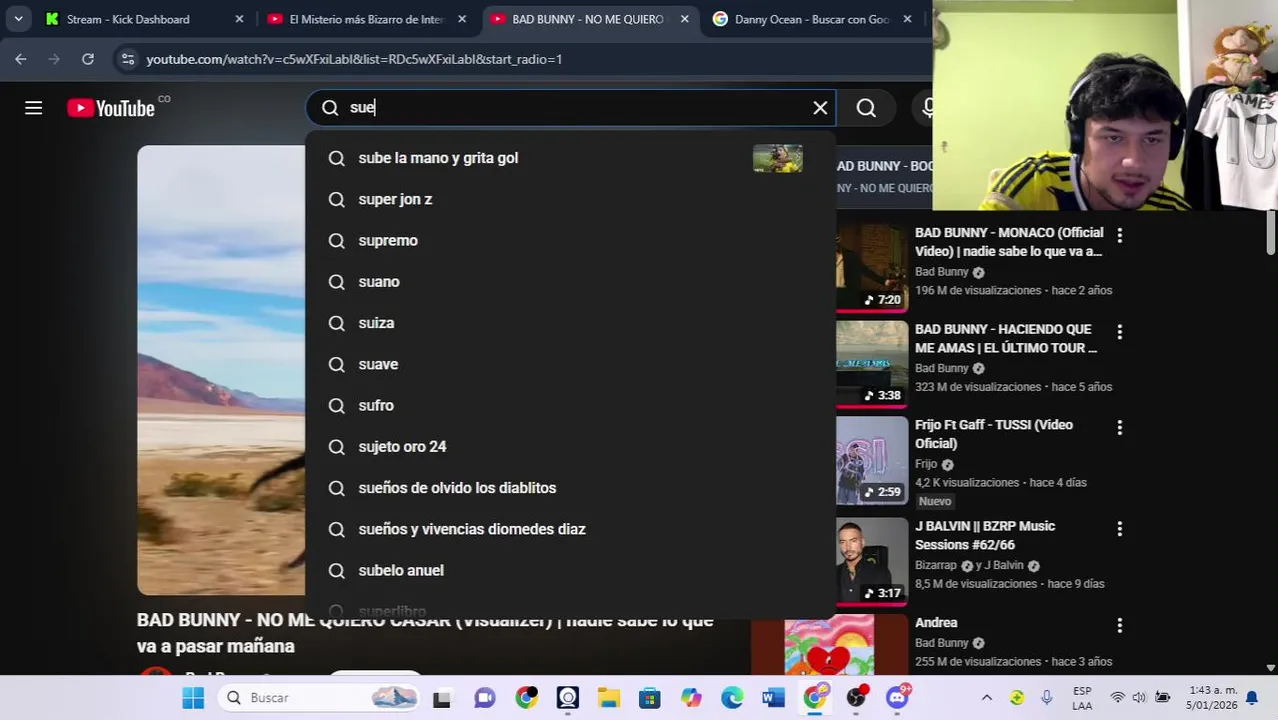Select suggestion 'suave'
Screen dimensions: 1278x720
[570, 364]
